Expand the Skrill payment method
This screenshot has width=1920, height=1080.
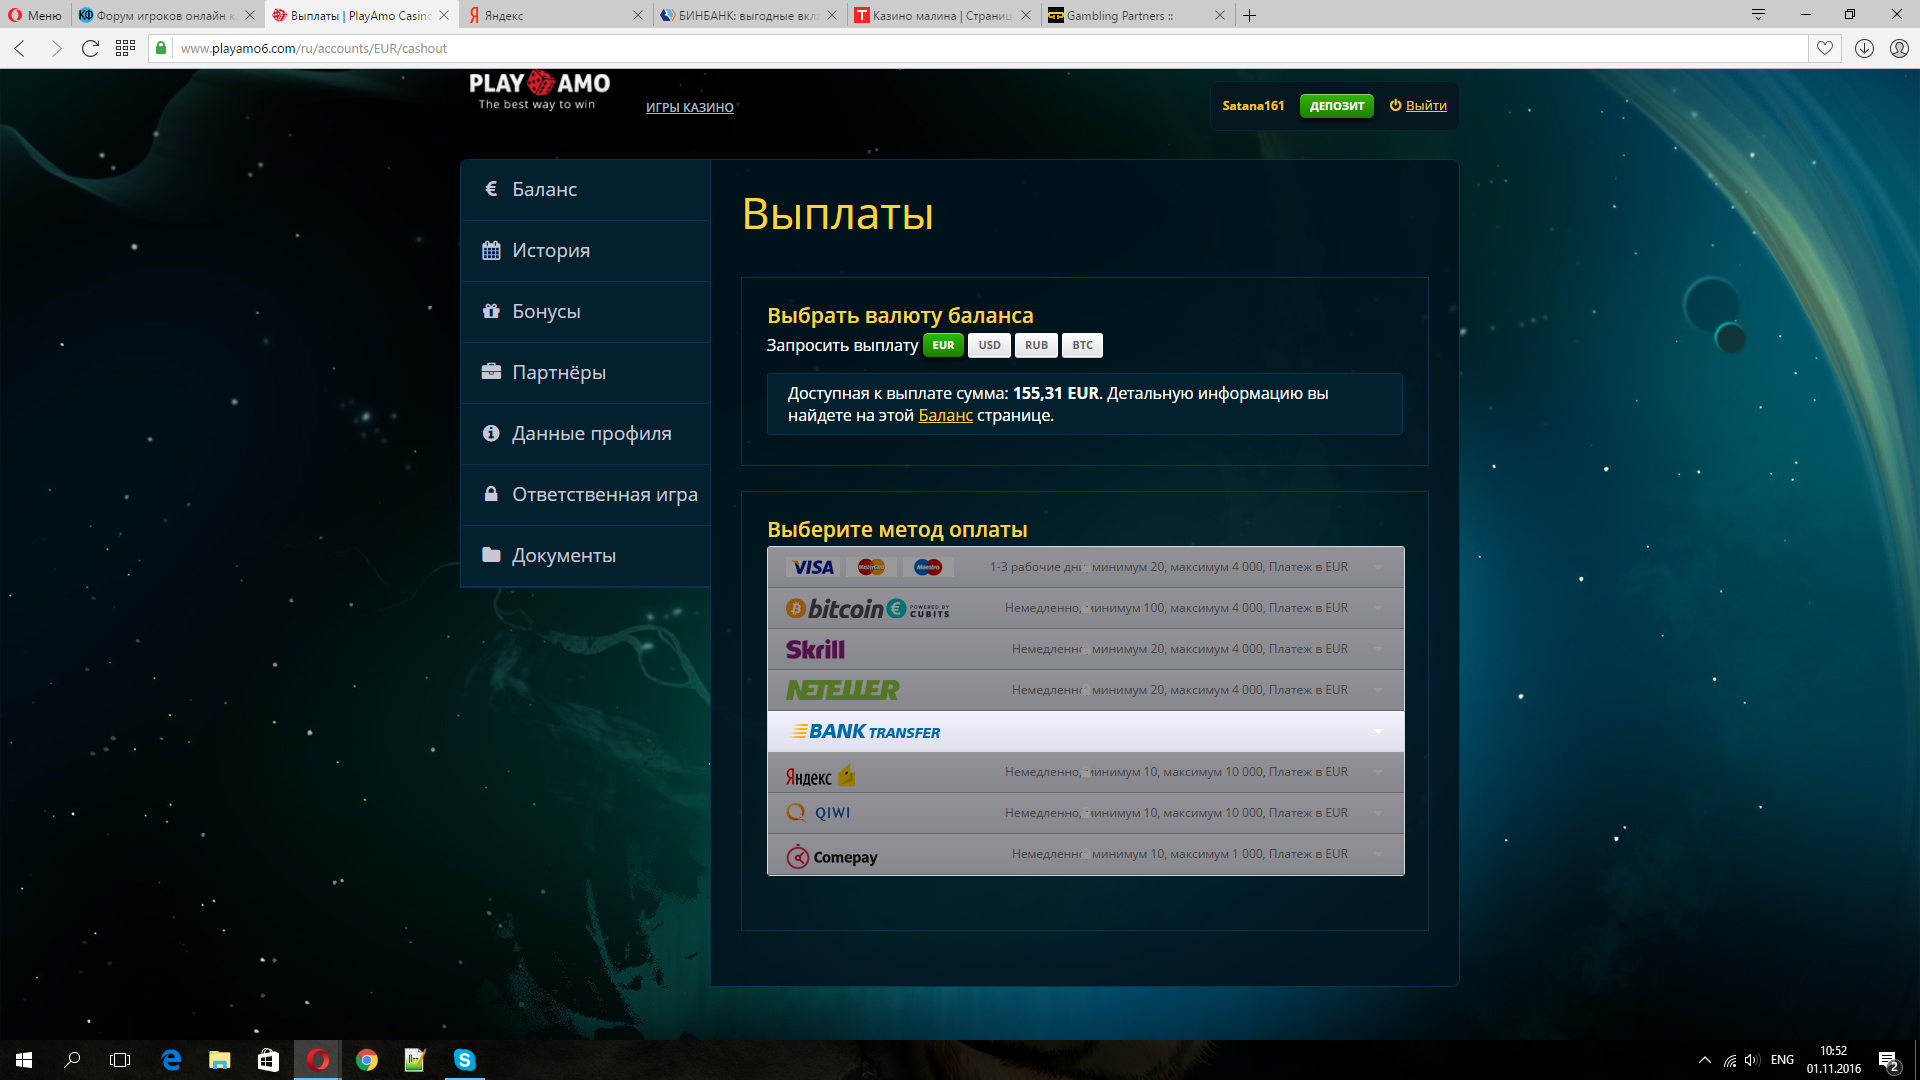1085,649
